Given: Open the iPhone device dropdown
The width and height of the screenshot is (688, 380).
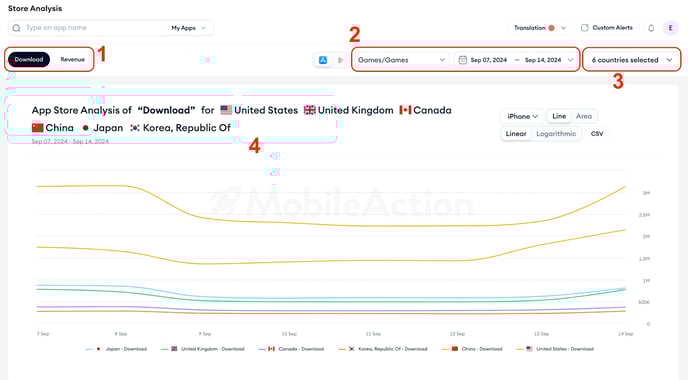Looking at the screenshot, I should (x=522, y=116).
